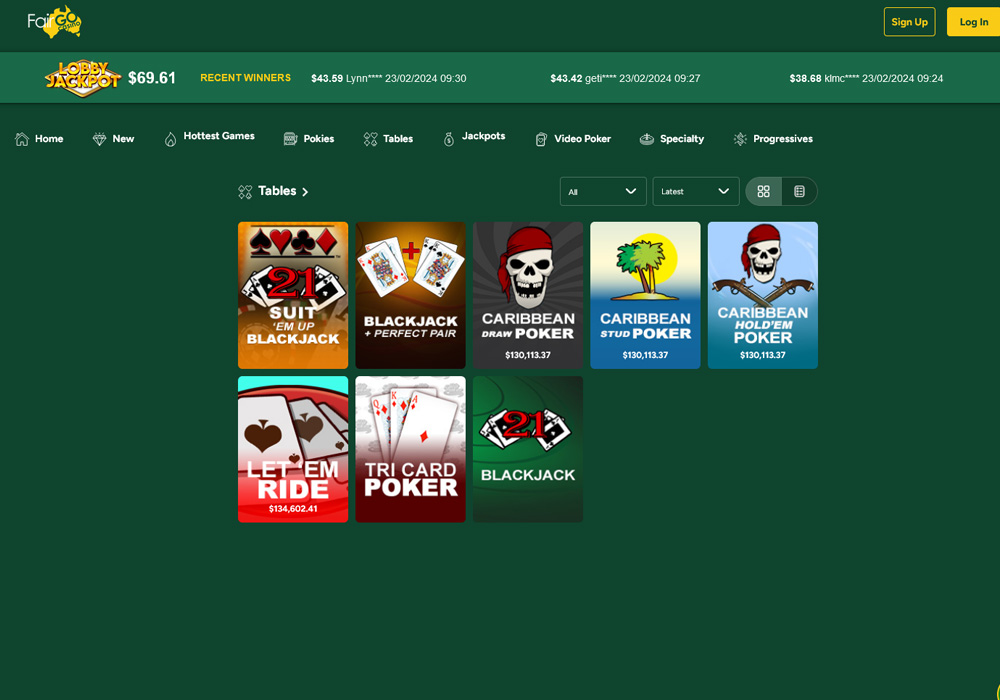
Task: Launch Blackjack + Perfect Pair game
Action: point(410,295)
